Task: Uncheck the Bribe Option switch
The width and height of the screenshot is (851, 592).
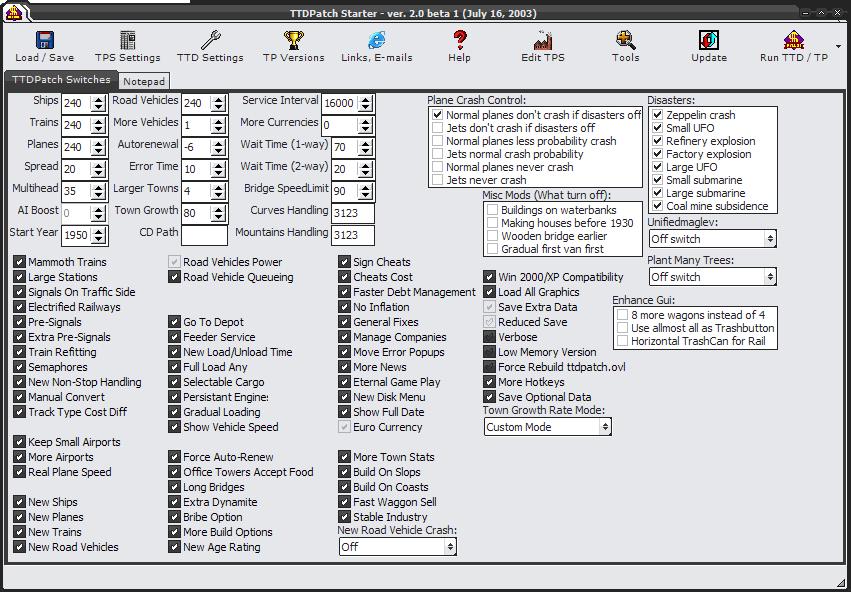Action: coord(174,517)
